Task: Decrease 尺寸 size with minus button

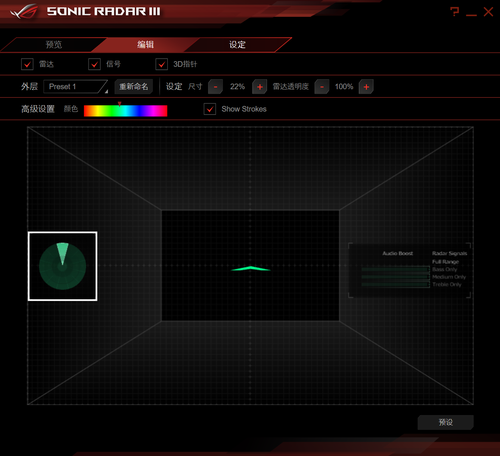Action: tap(215, 87)
